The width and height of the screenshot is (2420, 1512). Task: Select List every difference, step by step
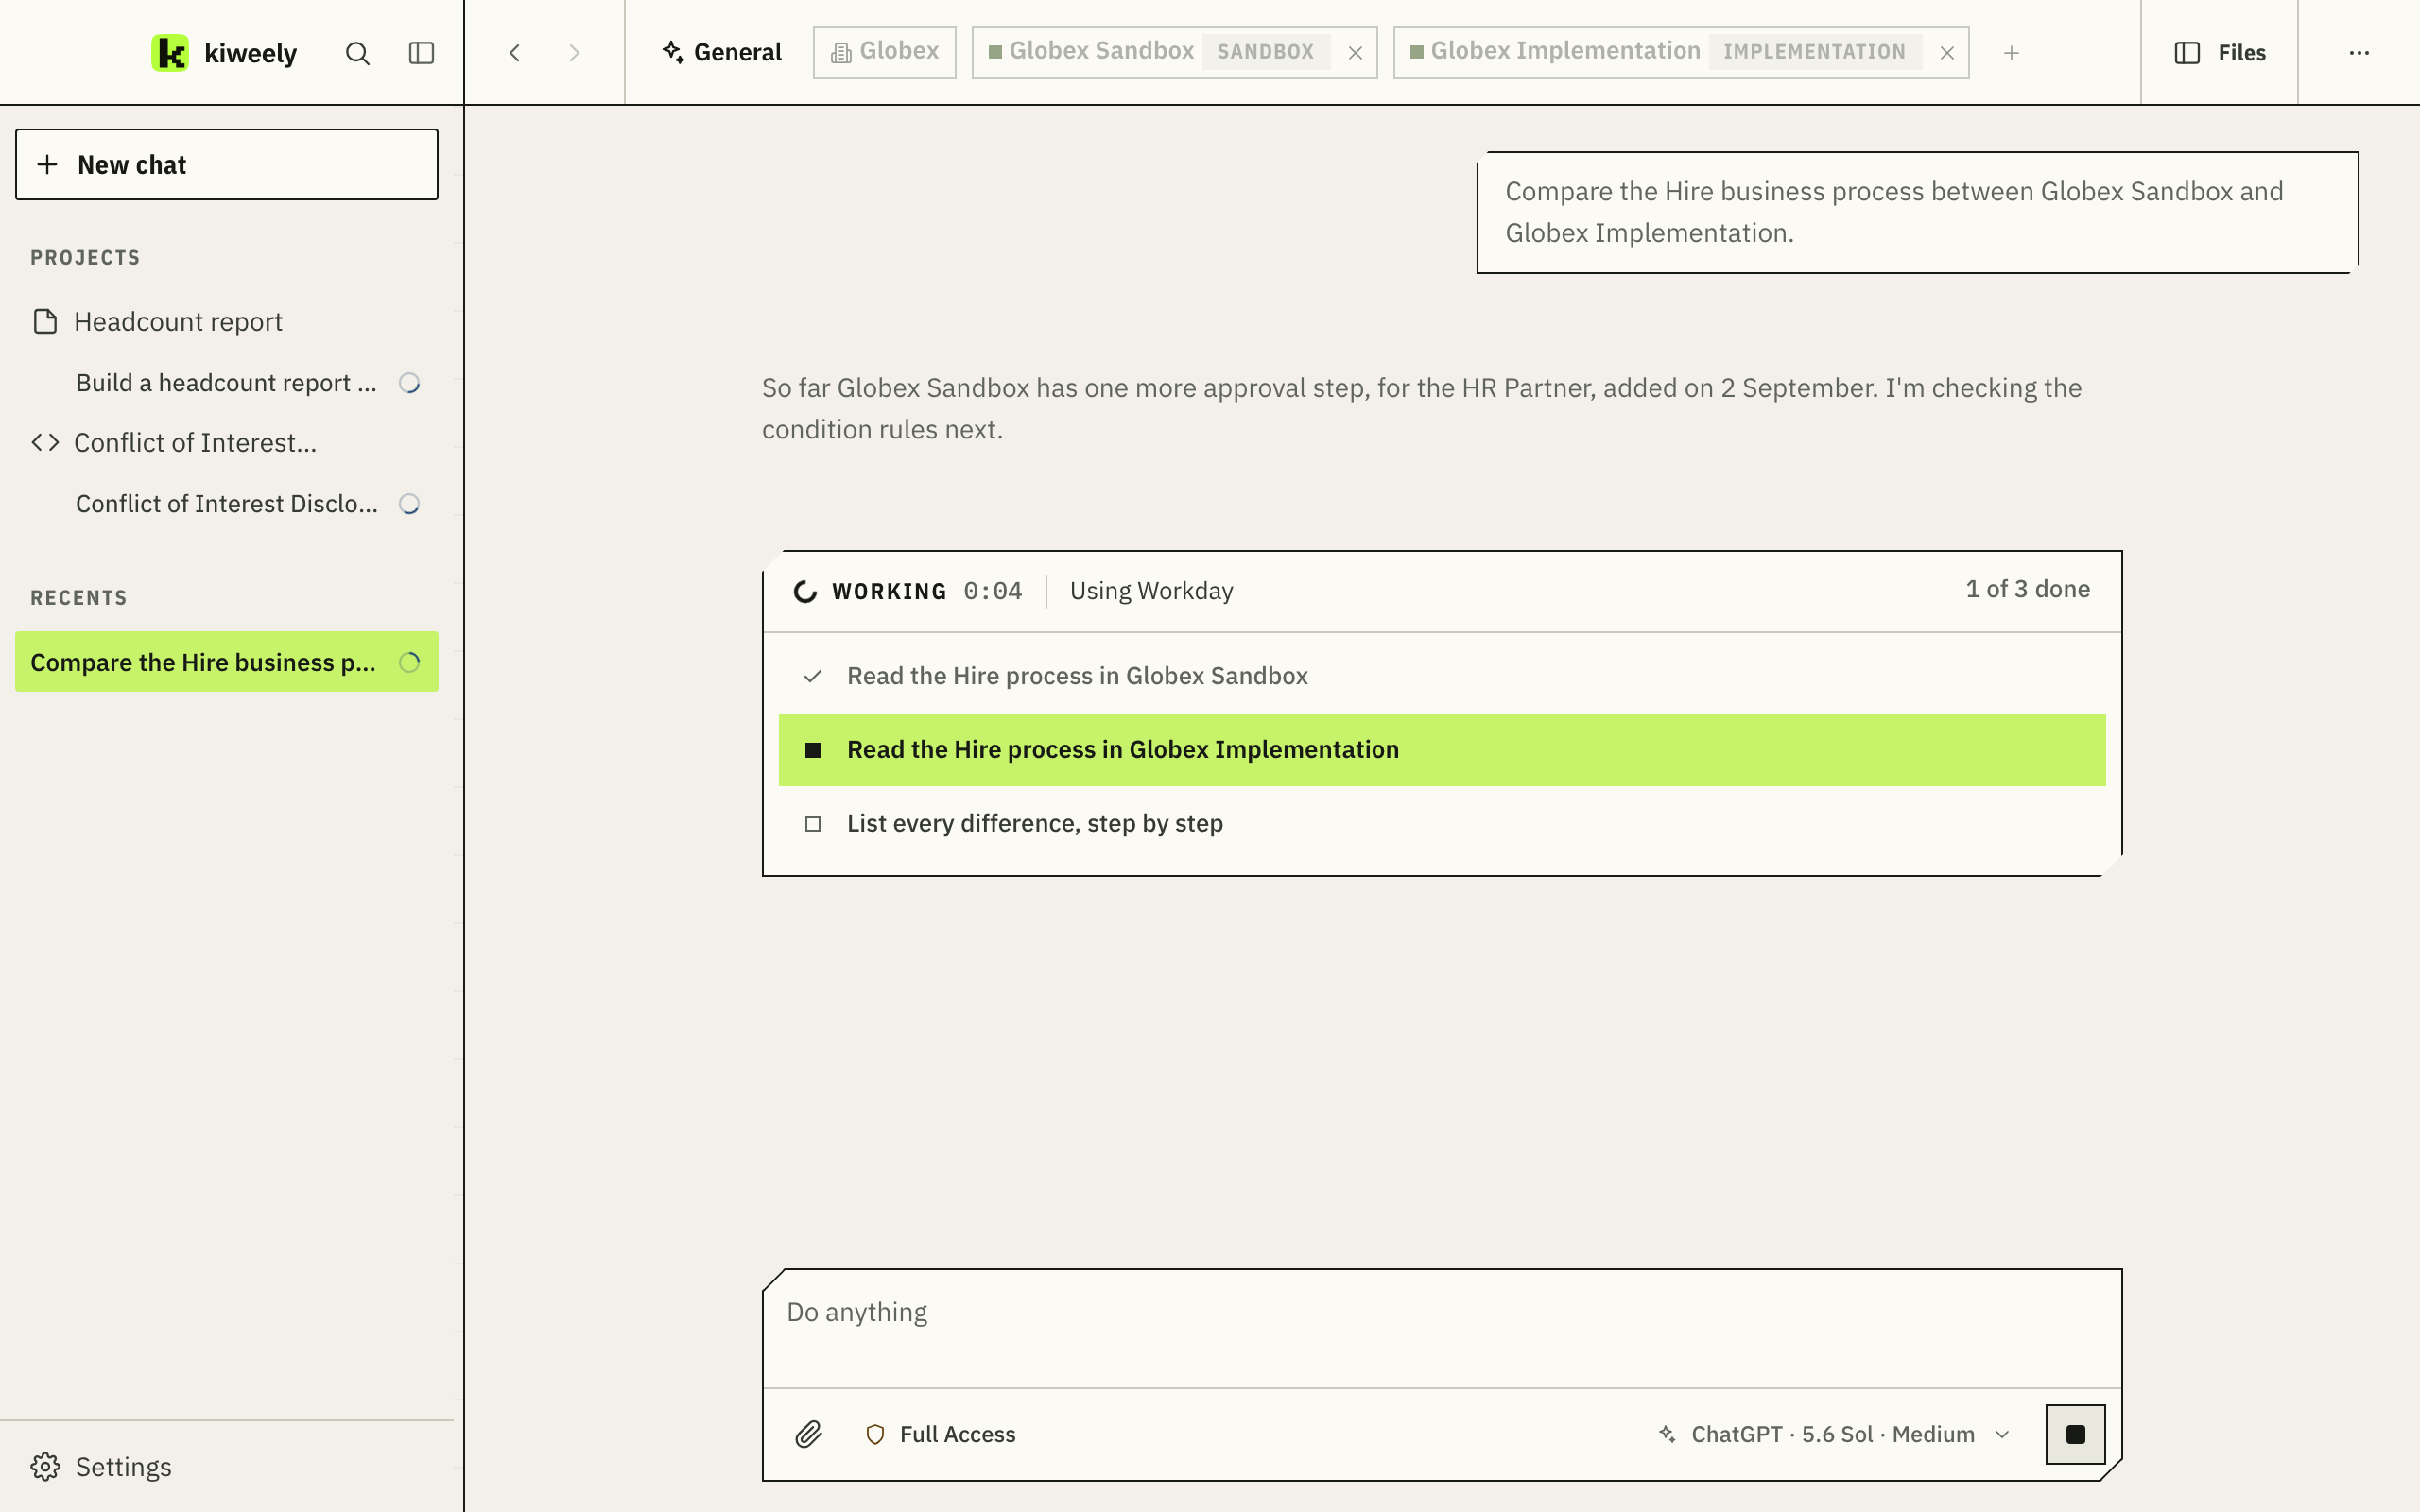[x=1442, y=823]
